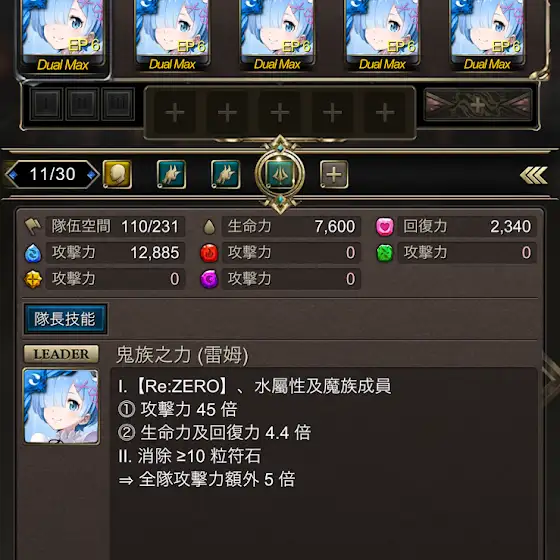The width and height of the screenshot is (560, 560).
Task: Add a new slot with the plus icon beside the trident
Action: click(334, 174)
